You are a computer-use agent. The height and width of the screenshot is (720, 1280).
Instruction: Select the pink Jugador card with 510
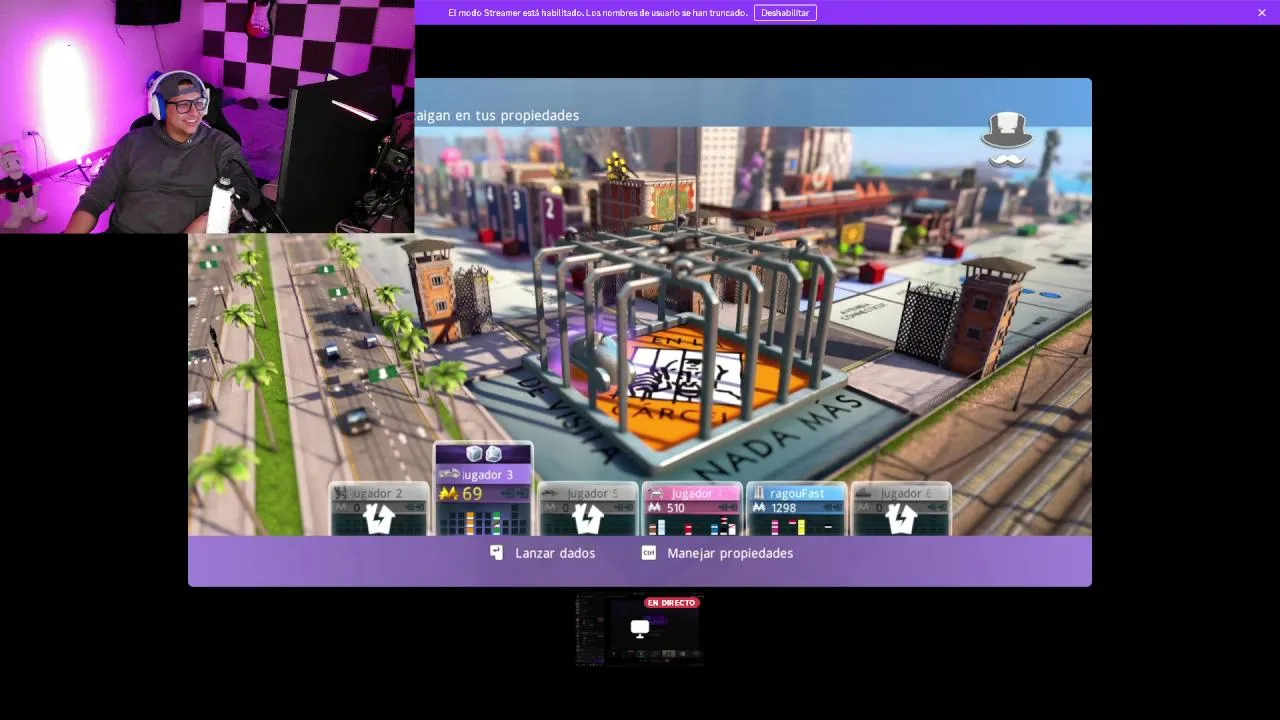[691, 509]
